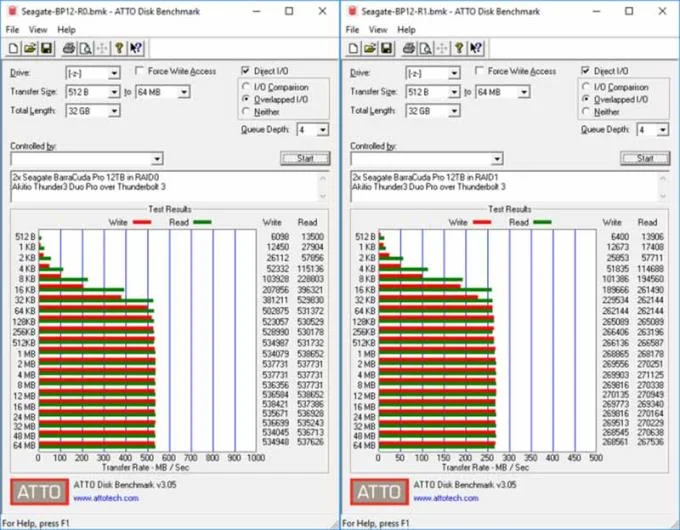680x530 pixels.
Task: Click the move crosshair icon in RAID0 window
Action: 102,48
